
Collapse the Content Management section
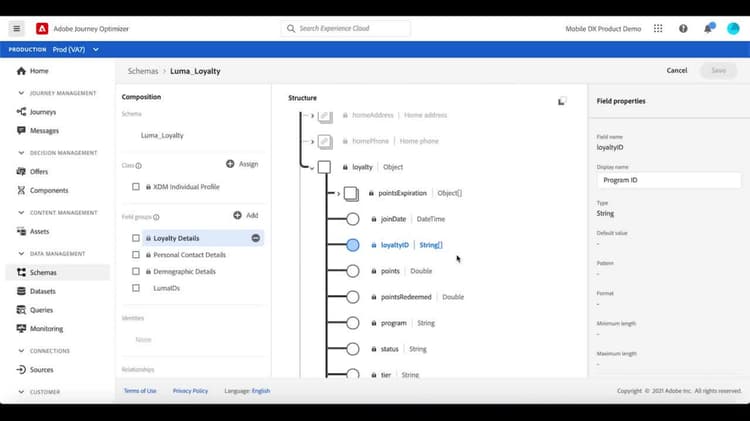pyautogui.click(x=21, y=213)
